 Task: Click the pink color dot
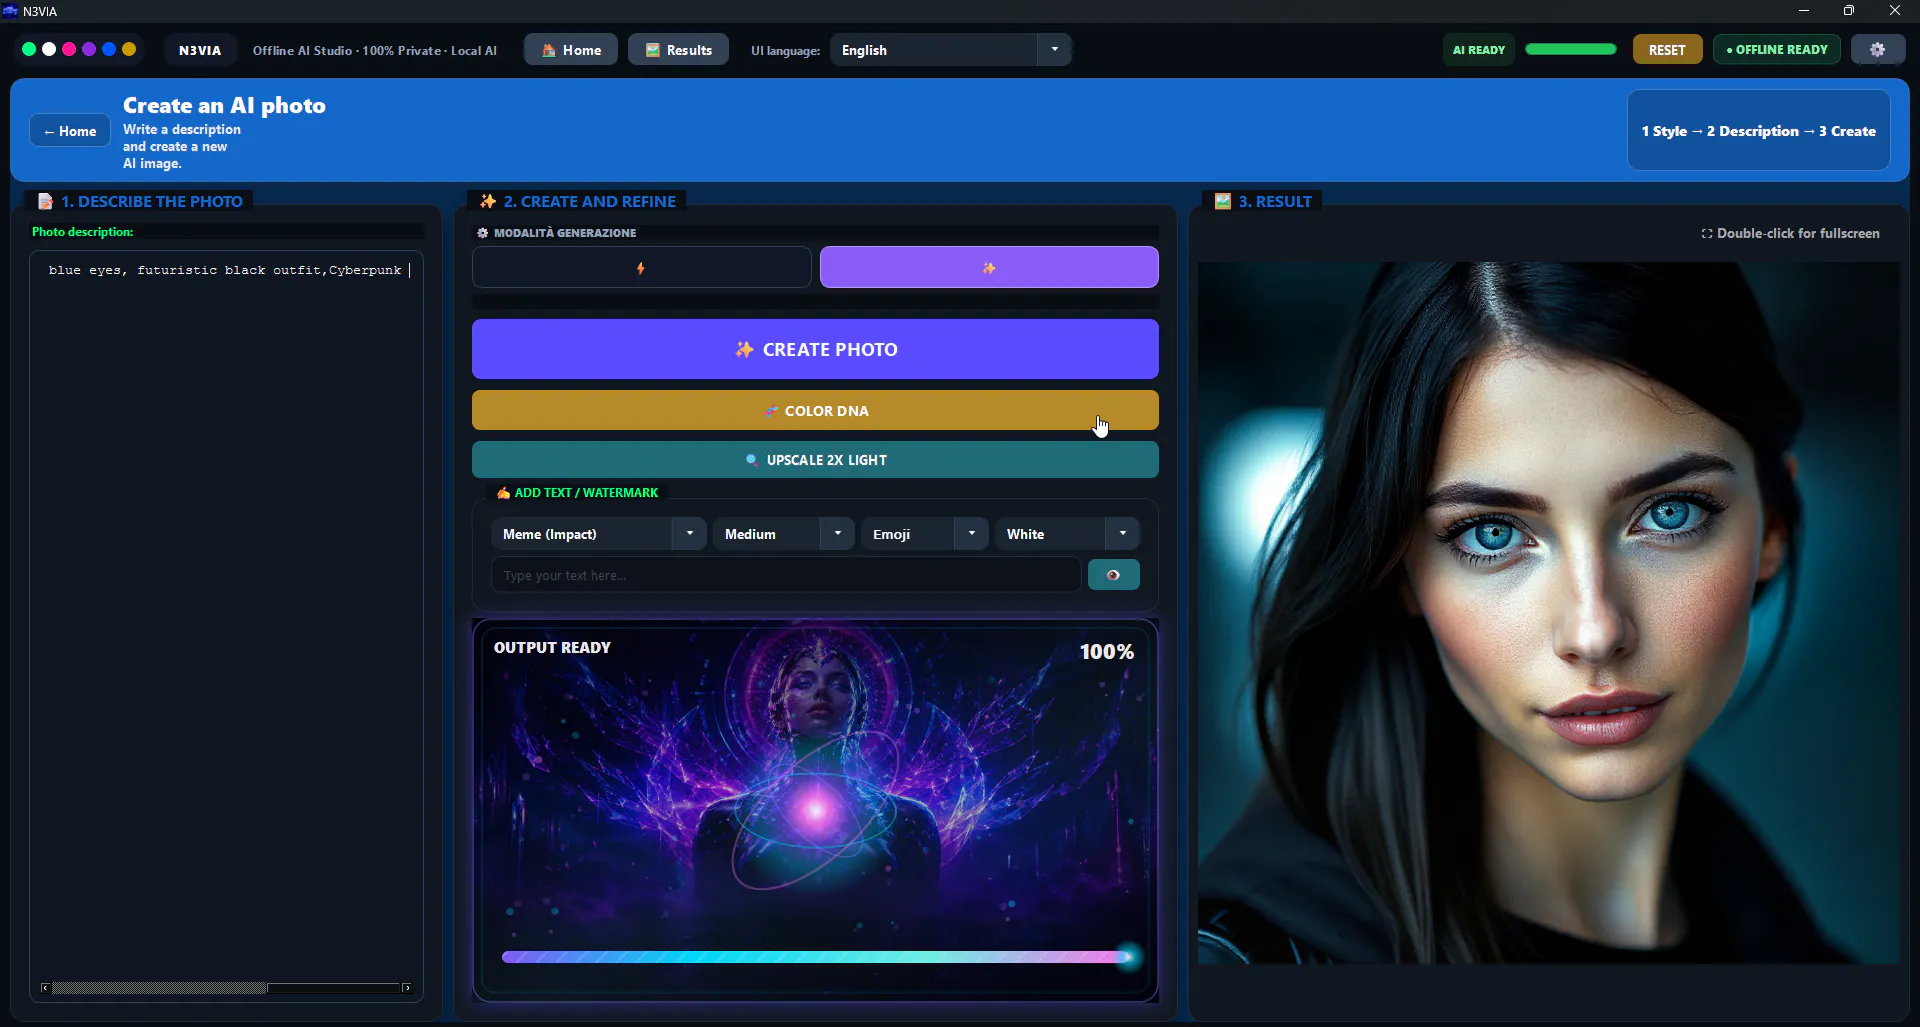tap(69, 49)
